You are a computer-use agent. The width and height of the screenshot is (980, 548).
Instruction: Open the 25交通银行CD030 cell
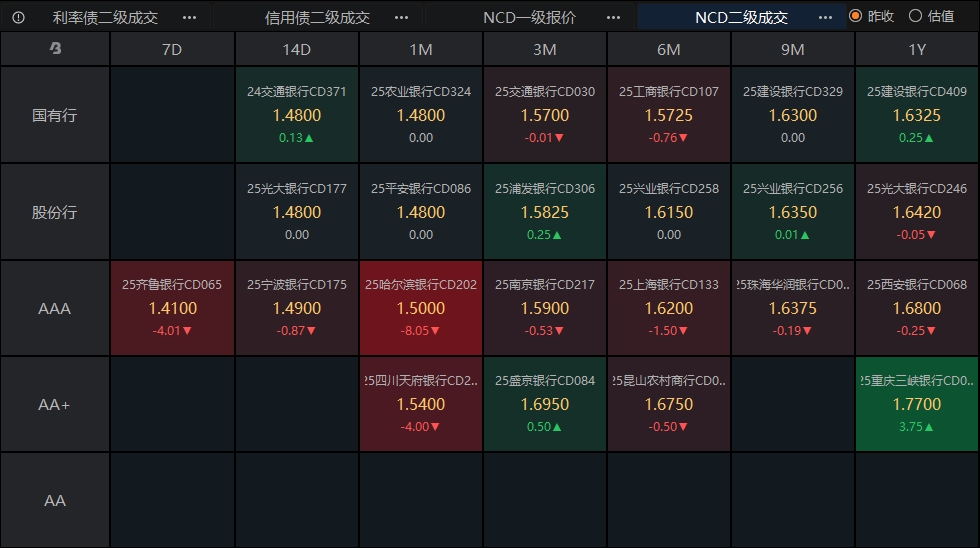point(544,115)
